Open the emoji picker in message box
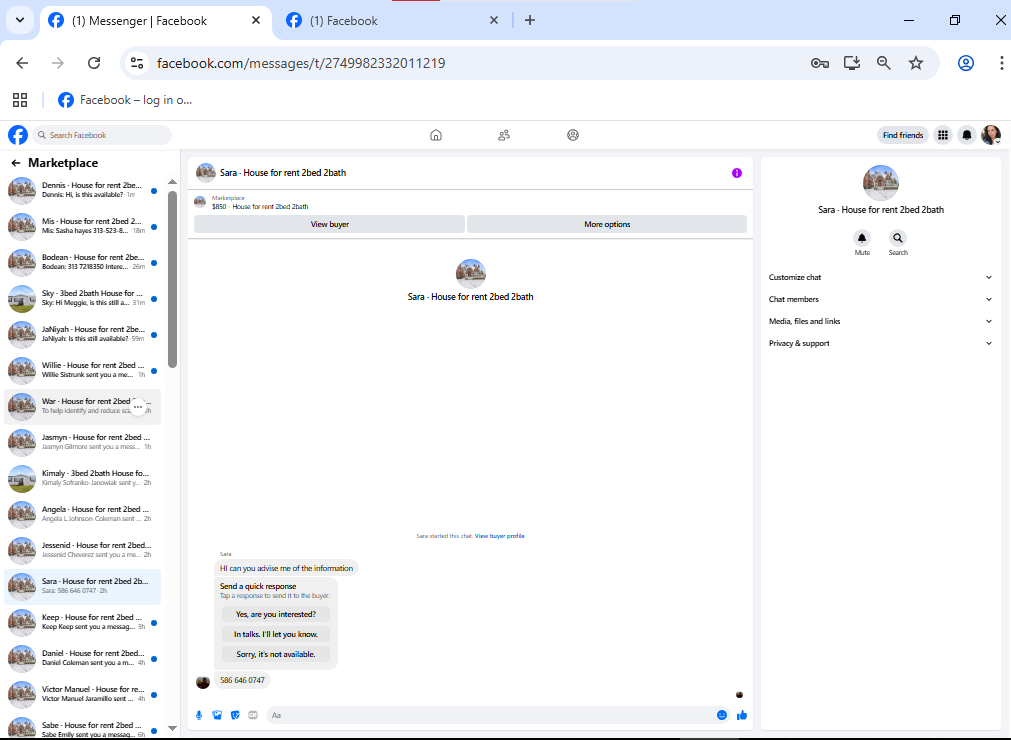Image resolution: width=1011 pixels, height=740 pixels. pos(722,715)
